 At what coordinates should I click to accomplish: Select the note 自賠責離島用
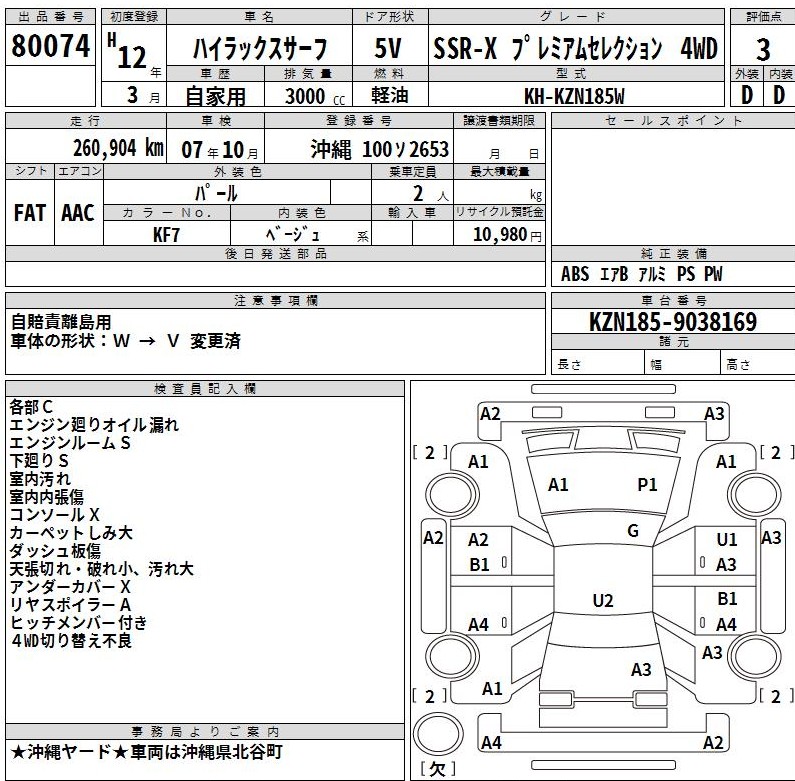tap(61, 322)
